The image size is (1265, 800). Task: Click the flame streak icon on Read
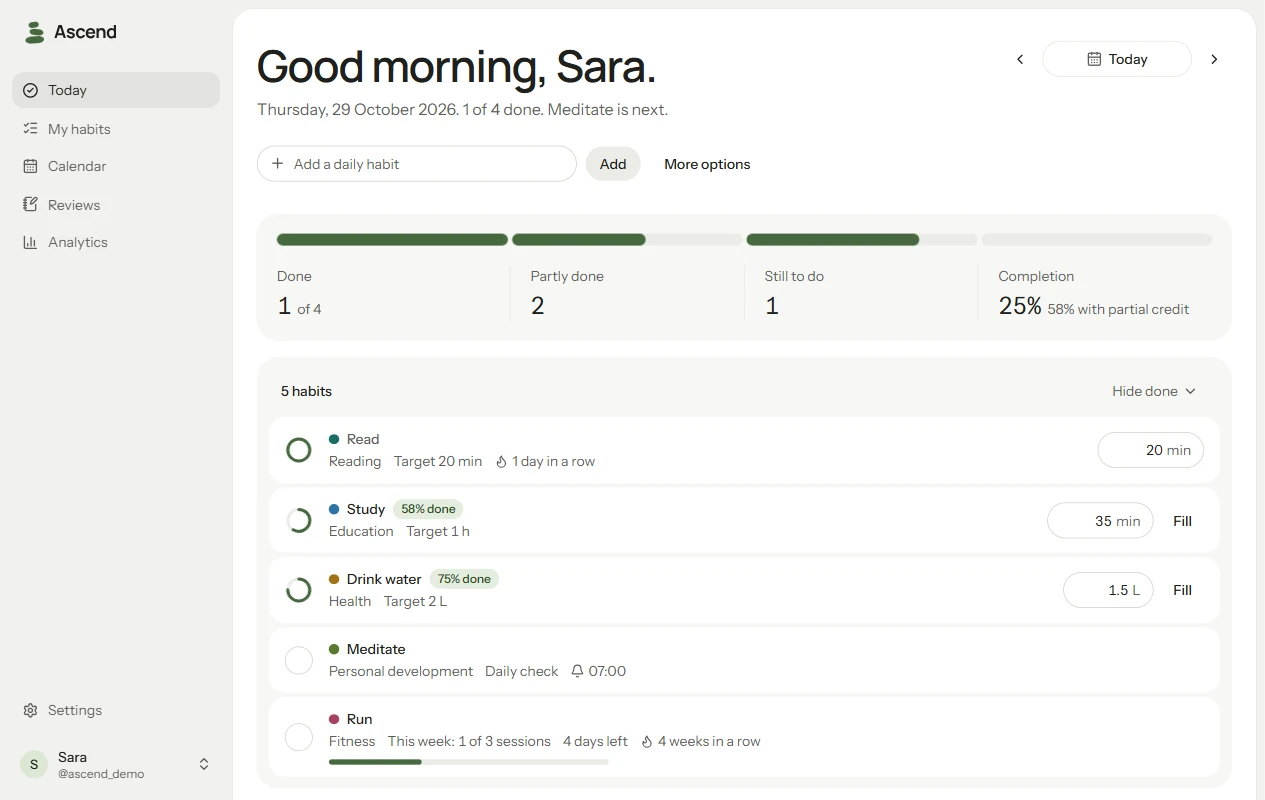tap(501, 462)
